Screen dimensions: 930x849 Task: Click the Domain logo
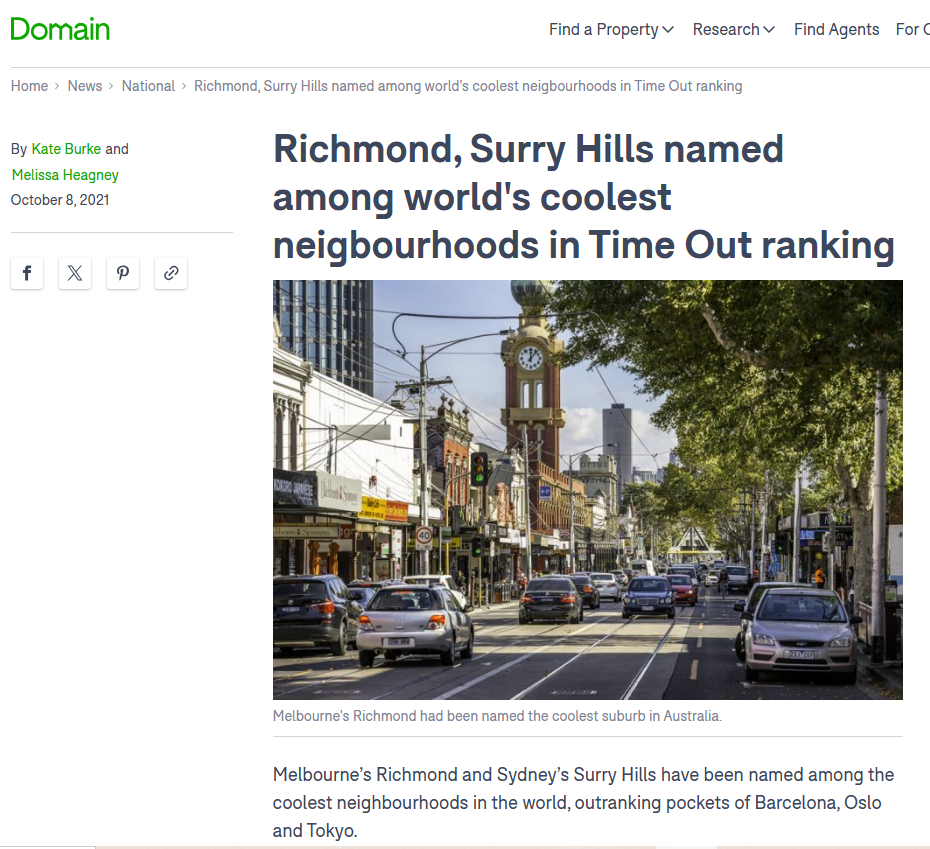click(60, 29)
